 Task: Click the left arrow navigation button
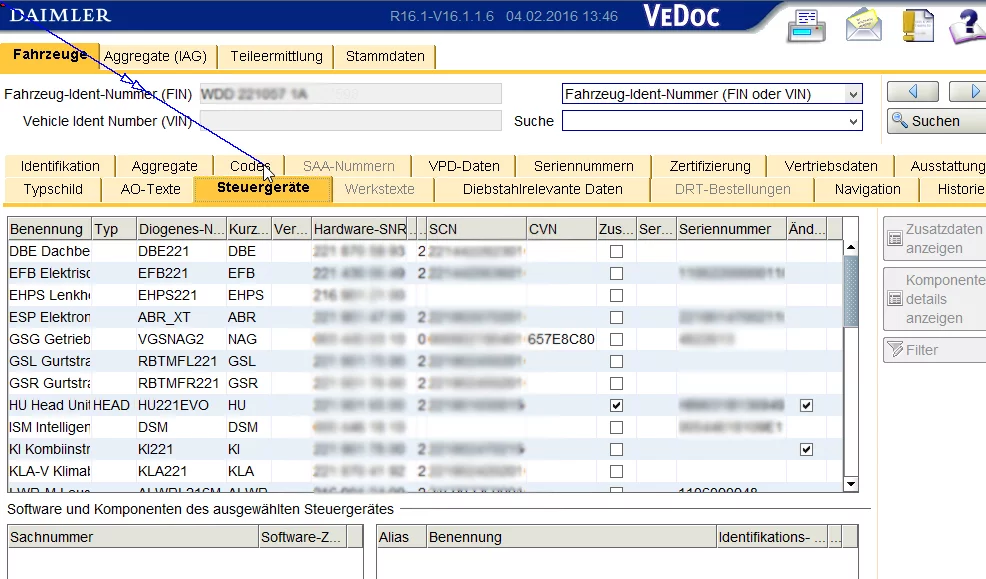click(912, 92)
